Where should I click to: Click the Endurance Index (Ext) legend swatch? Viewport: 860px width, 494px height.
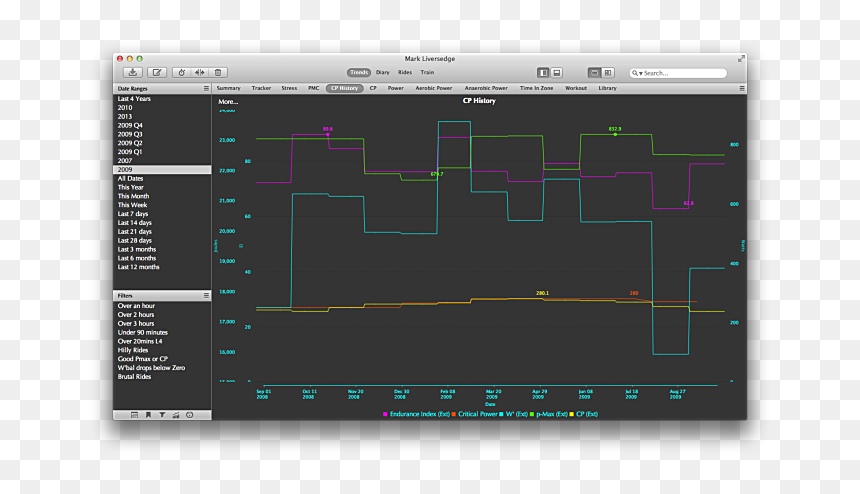point(385,414)
